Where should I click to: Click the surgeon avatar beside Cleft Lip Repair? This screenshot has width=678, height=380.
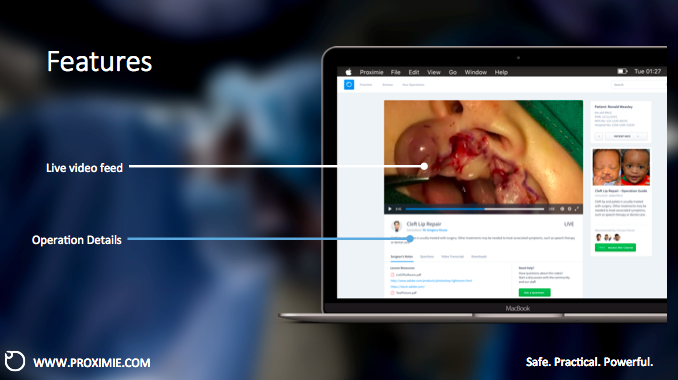coord(396,226)
